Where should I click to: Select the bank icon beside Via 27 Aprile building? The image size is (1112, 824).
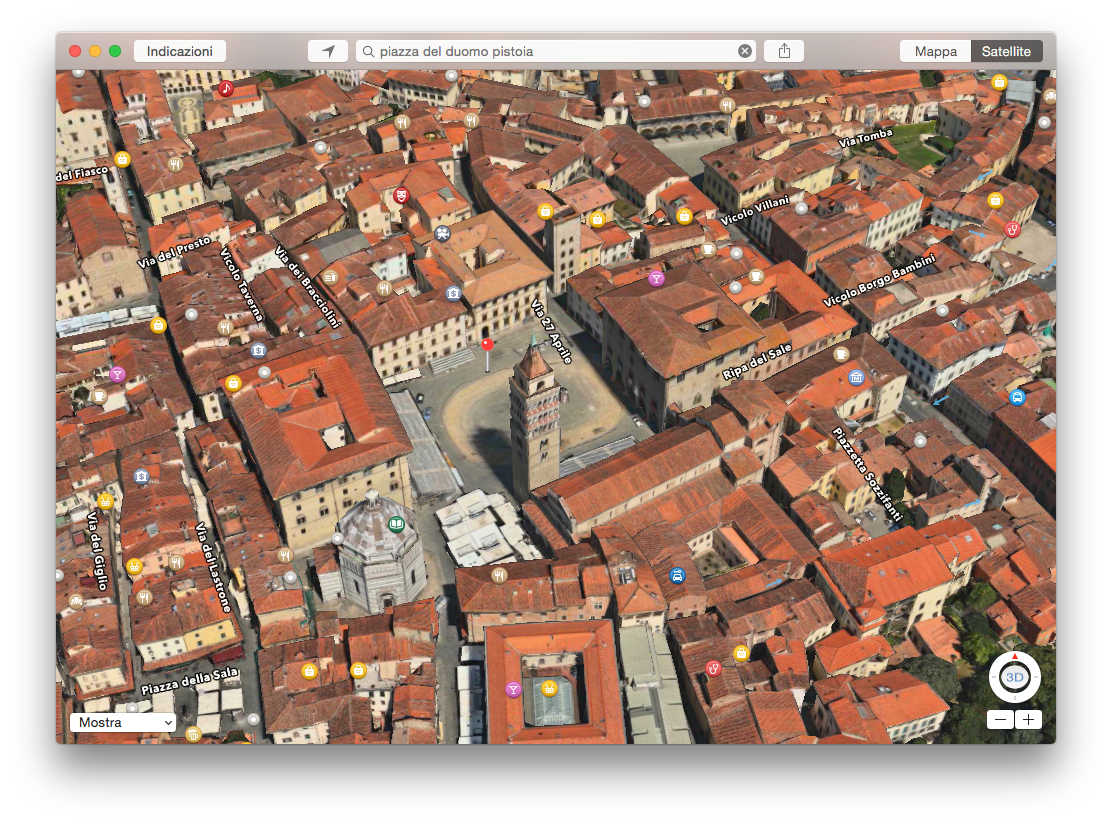point(453,293)
